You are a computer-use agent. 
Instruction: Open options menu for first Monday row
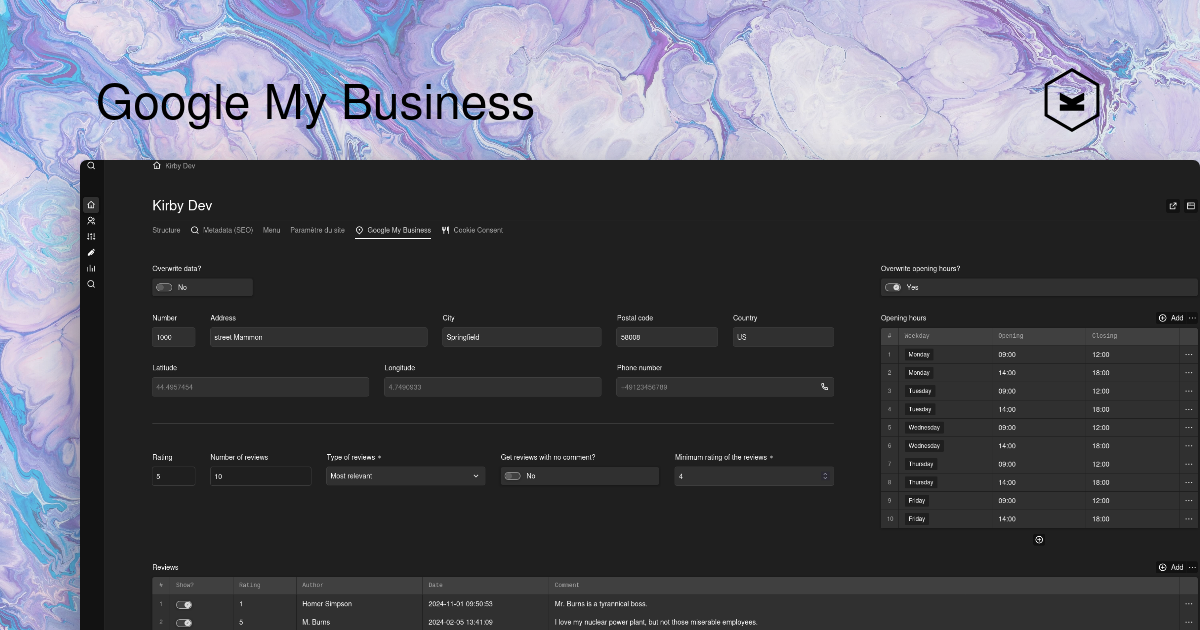point(1188,354)
